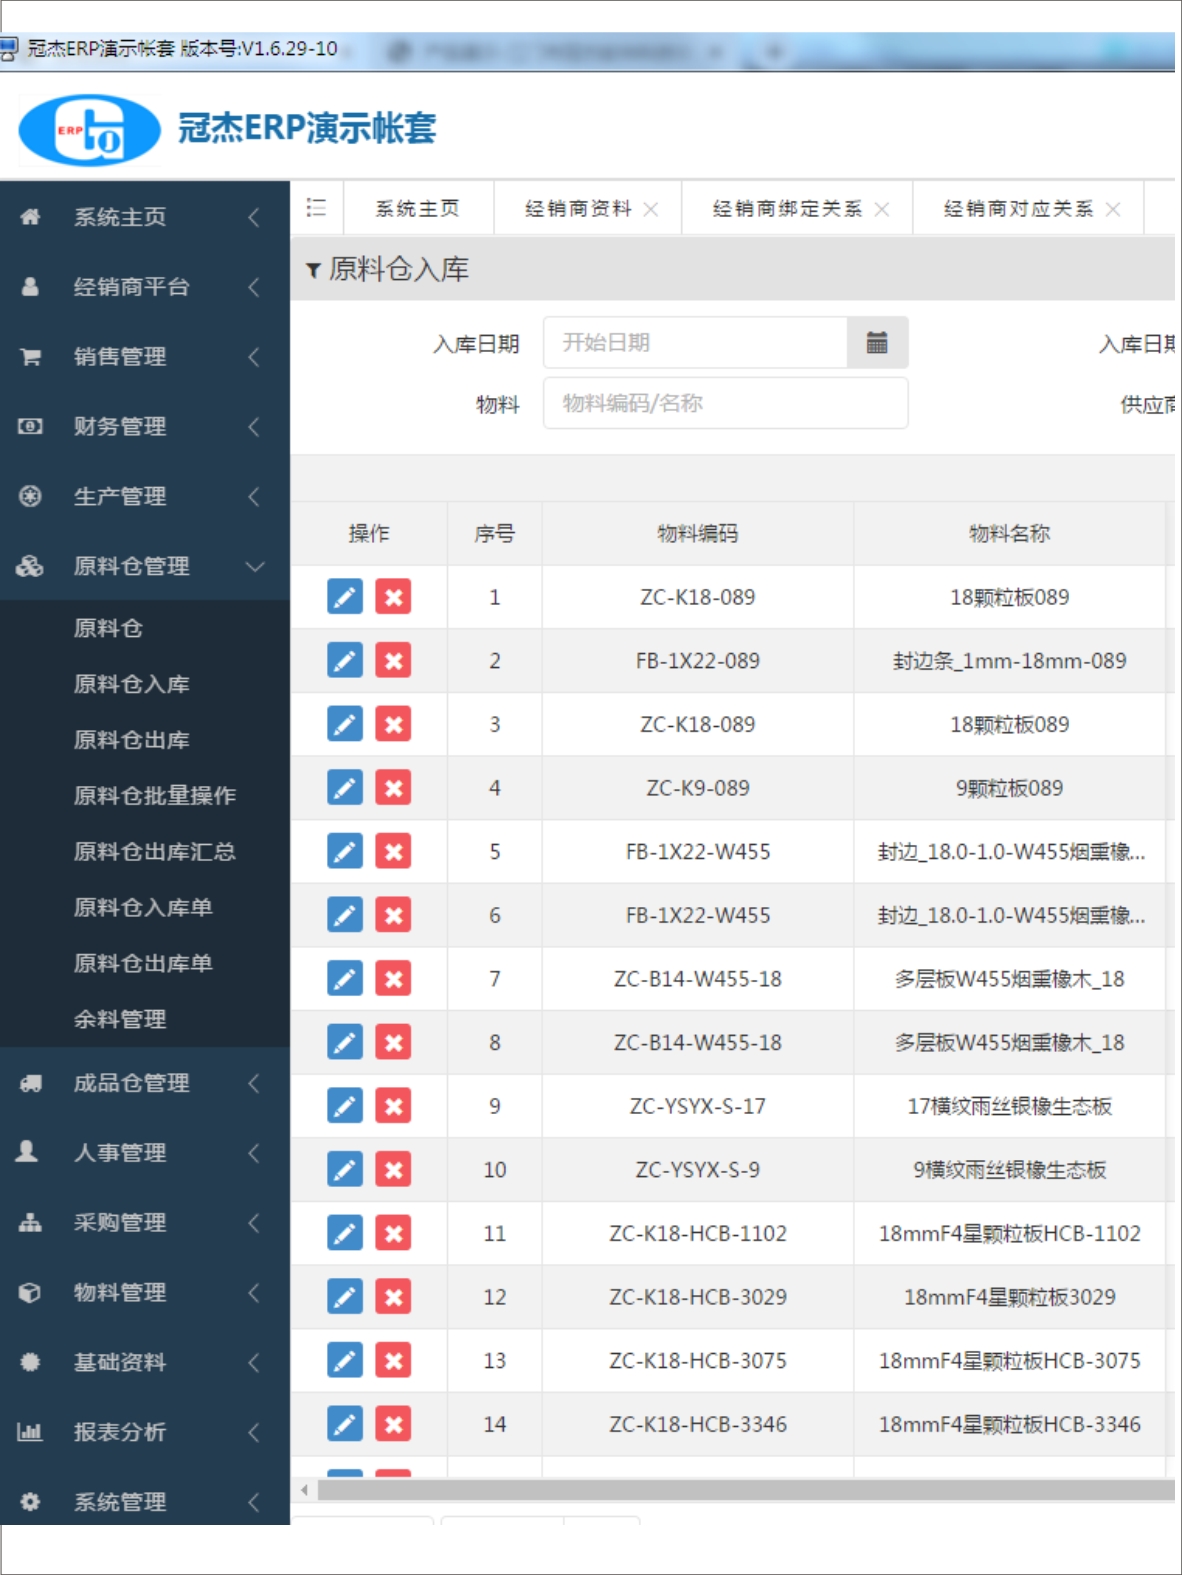Screen dimensions: 1182x1575
Task: Click the blue edit icon for row 1
Action: point(345,597)
